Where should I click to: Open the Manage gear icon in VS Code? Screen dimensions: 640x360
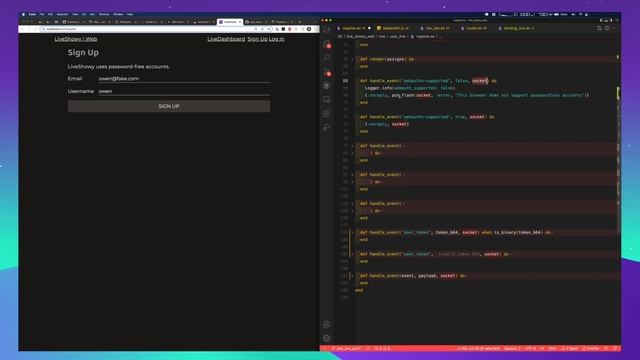point(327,338)
